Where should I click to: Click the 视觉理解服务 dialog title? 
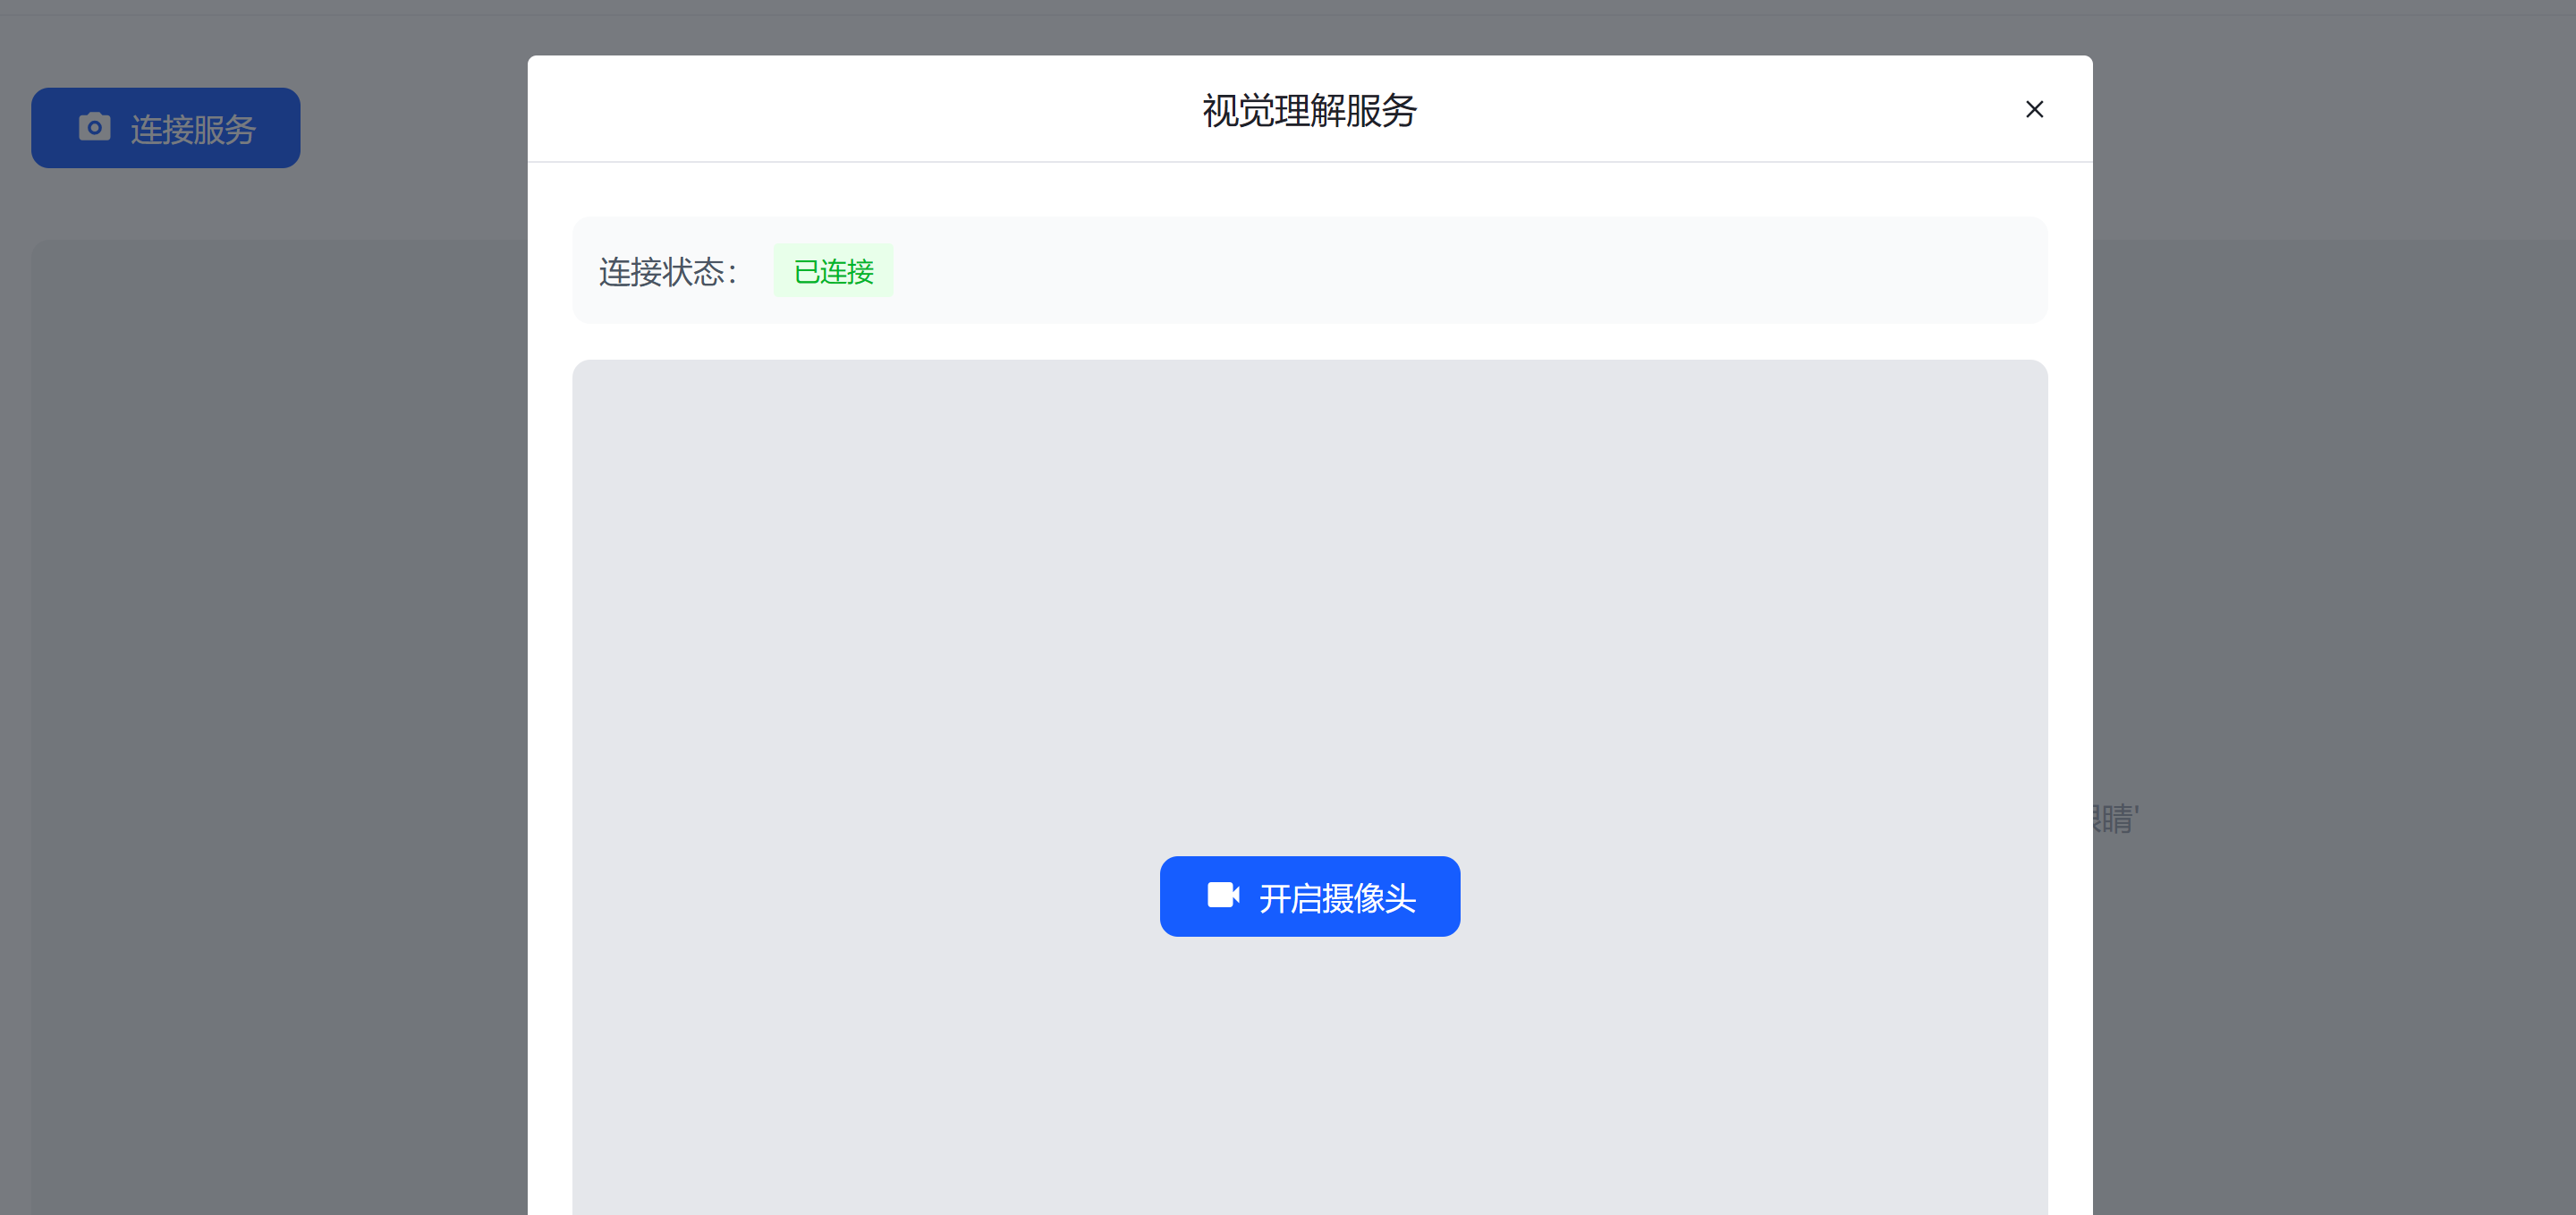click(1309, 110)
